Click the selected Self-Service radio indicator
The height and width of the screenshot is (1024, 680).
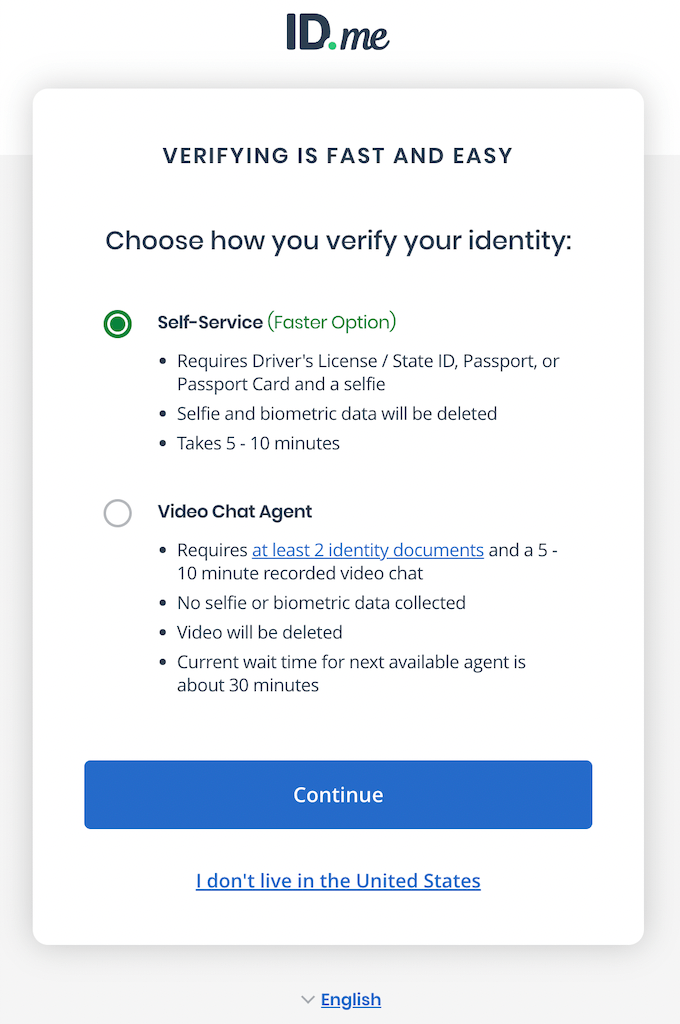pos(117,323)
